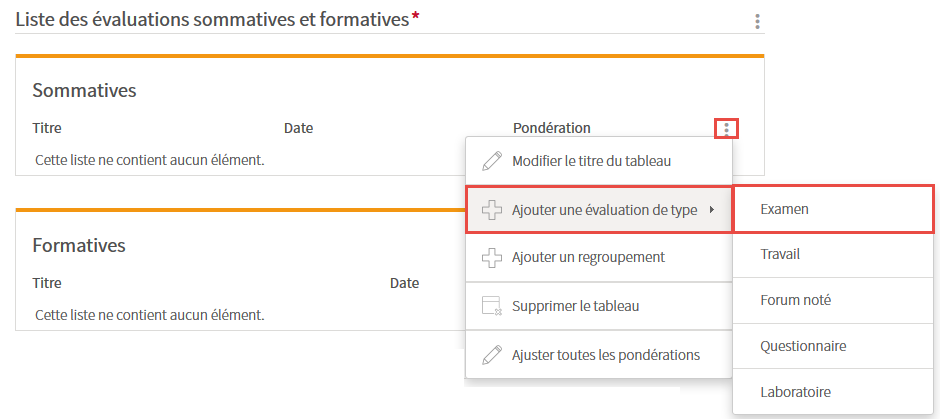The width and height of the screenshot is (940, 419).
Task: Click the delete-table icon next to Supprimer
Action: (x=492, y=306)
